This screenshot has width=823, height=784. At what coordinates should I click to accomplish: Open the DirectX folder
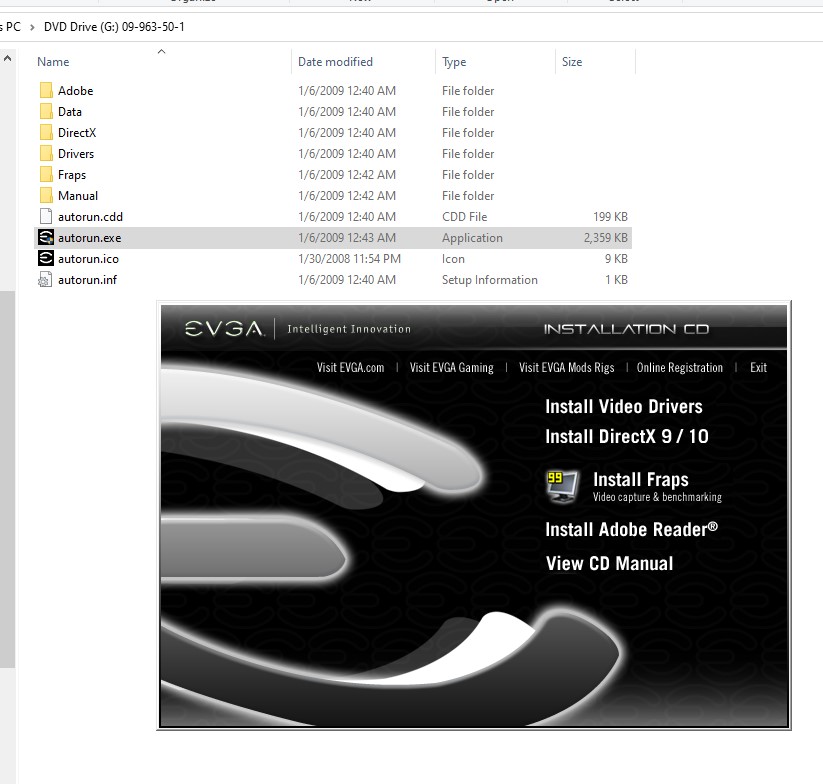coord(78,132)
